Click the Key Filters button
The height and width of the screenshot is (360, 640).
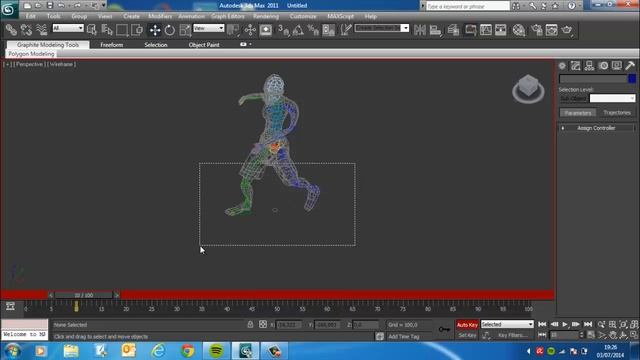point(512,336)
